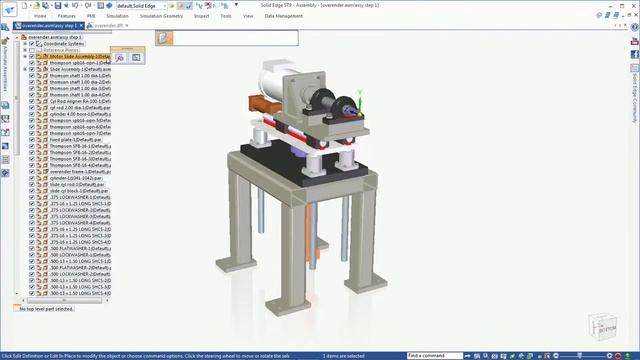Viewport: 640px width, 360px height.
Task: Click the zoom in plus icon in status bar
Action: [x=609, y=356]
